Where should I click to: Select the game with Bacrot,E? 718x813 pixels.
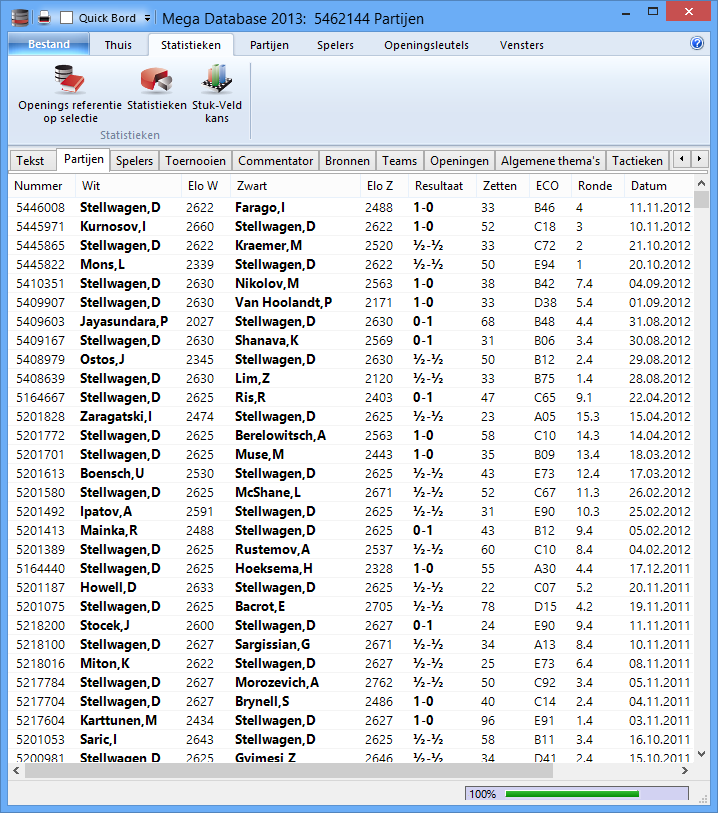[351, 607]
